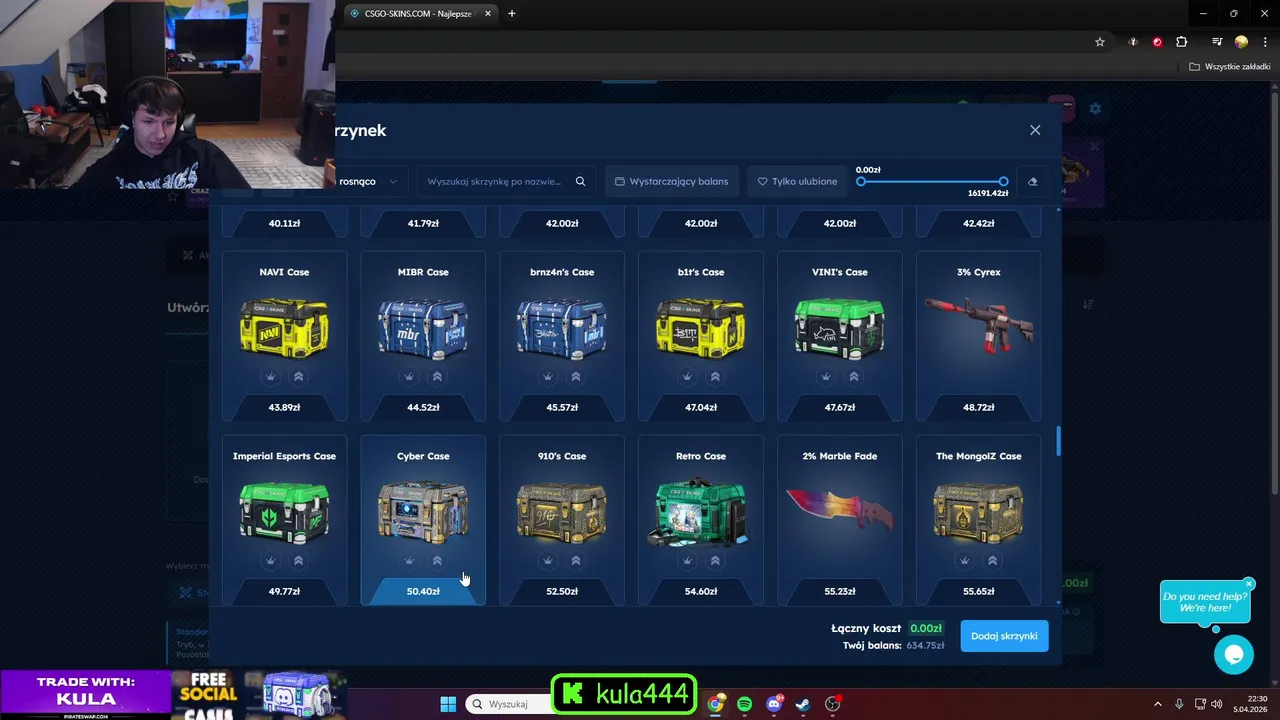Click the crown icon on Retro Case
This screenshot has width=1280, height=720.
click(x=687, y=561)
